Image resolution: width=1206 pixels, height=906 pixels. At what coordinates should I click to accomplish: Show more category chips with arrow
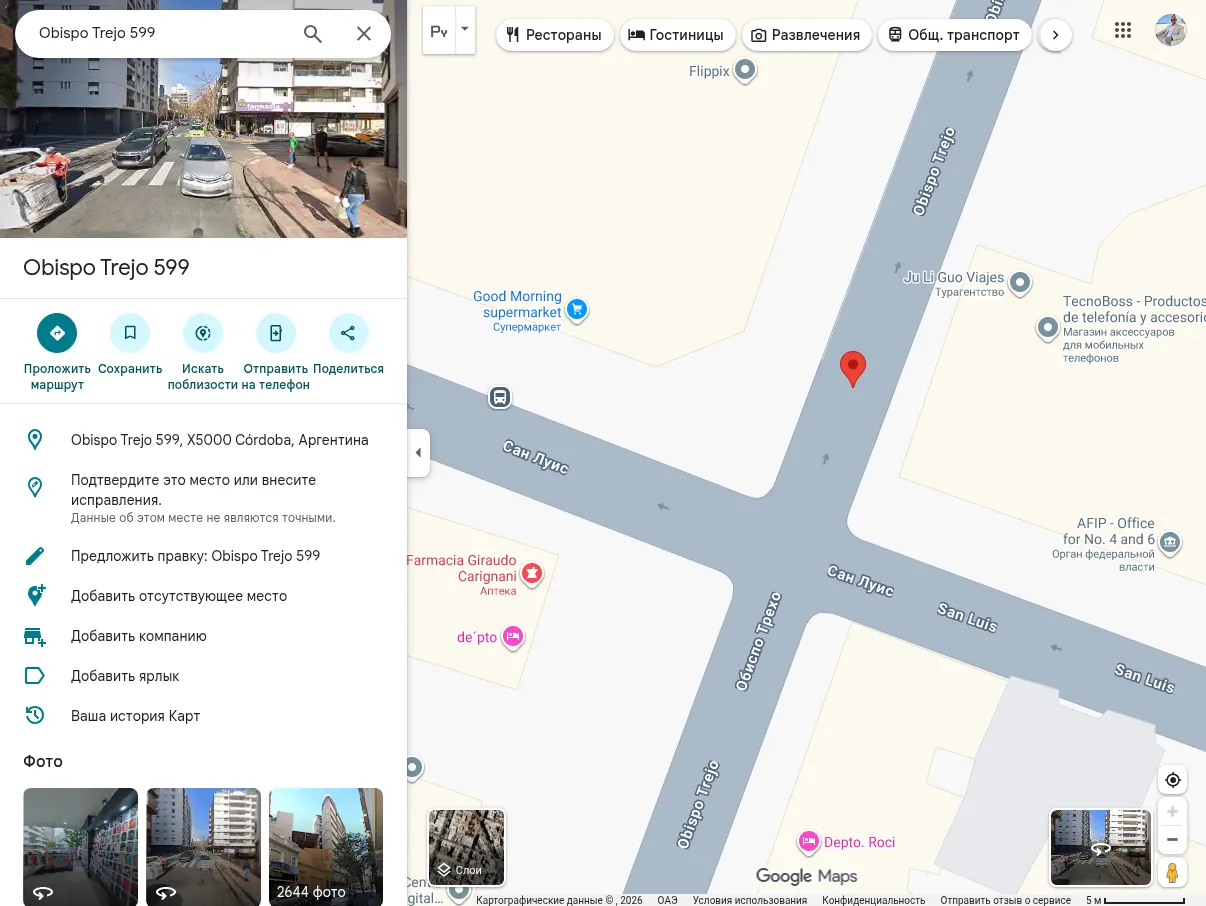(1055, 35)
